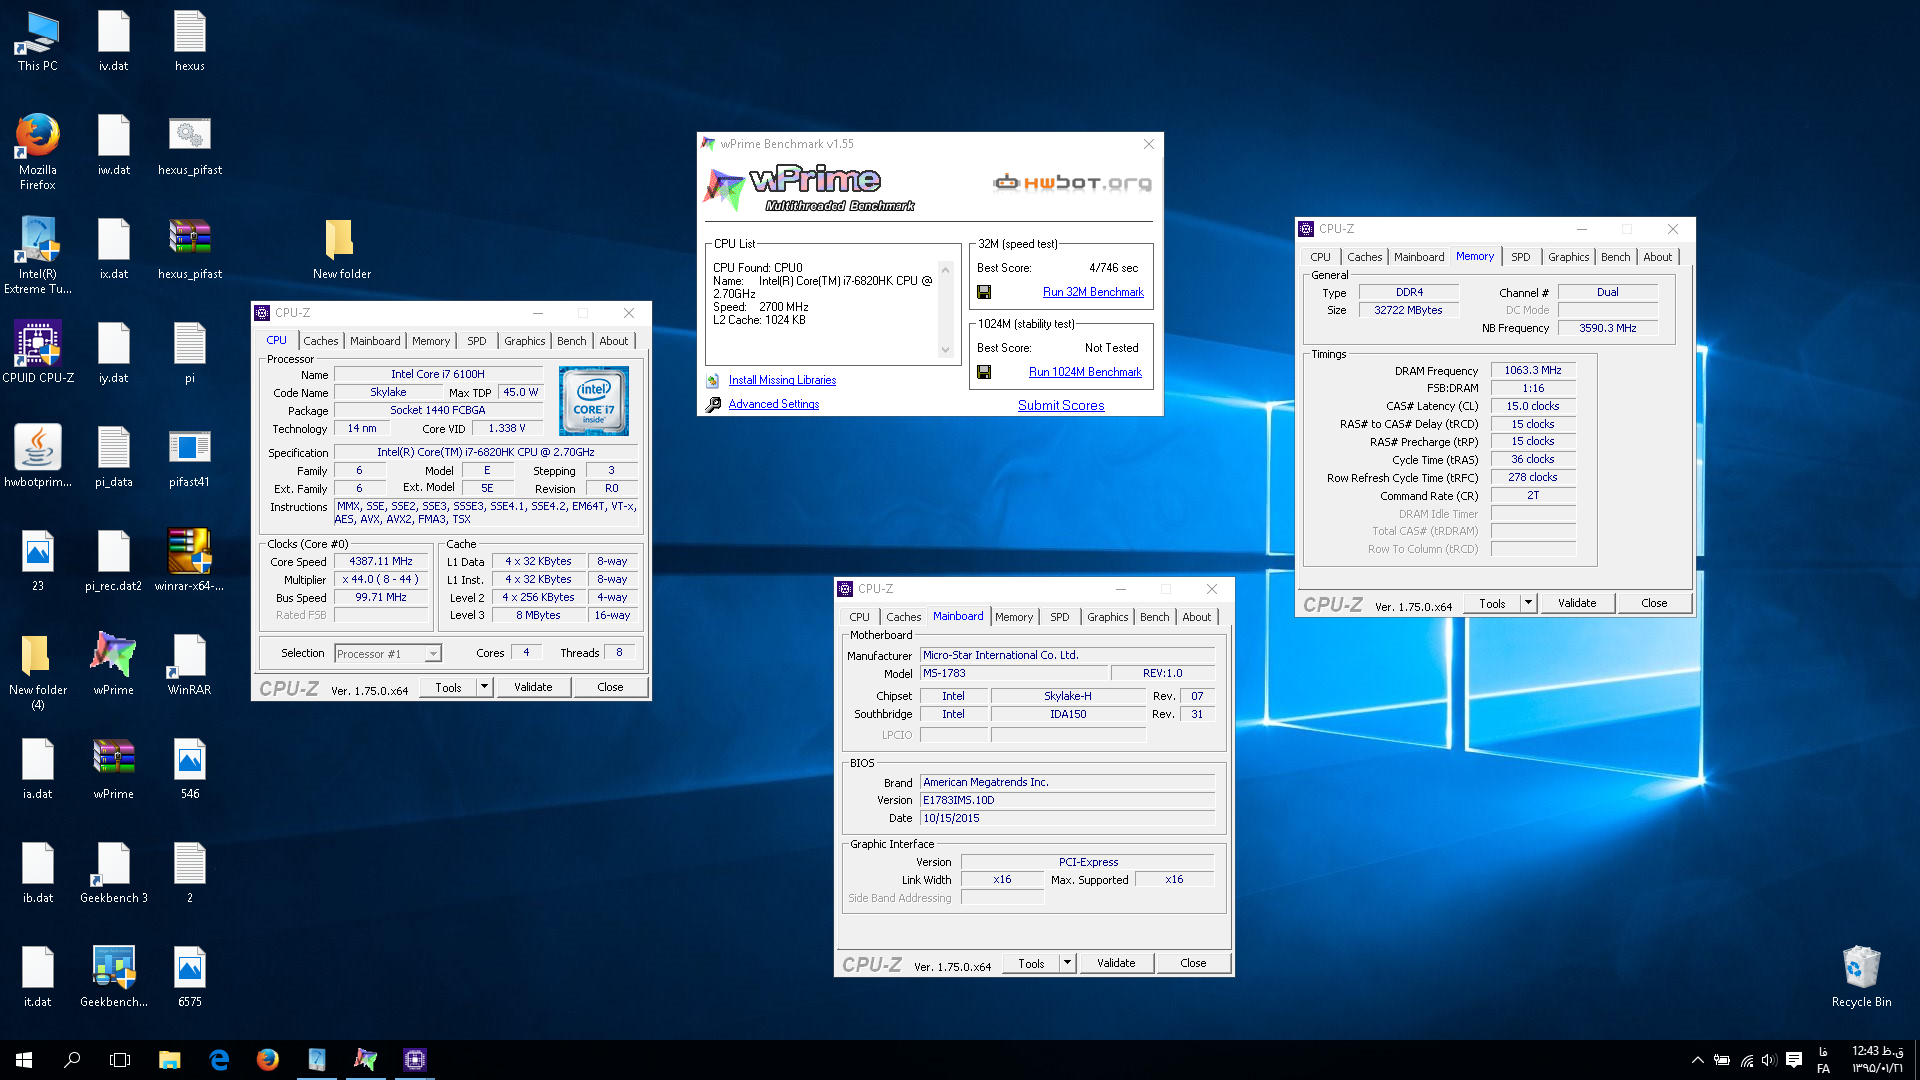Show hidden tray icons chevron
This screenshot has height=1080, width=1920.
(1698, 1060)
